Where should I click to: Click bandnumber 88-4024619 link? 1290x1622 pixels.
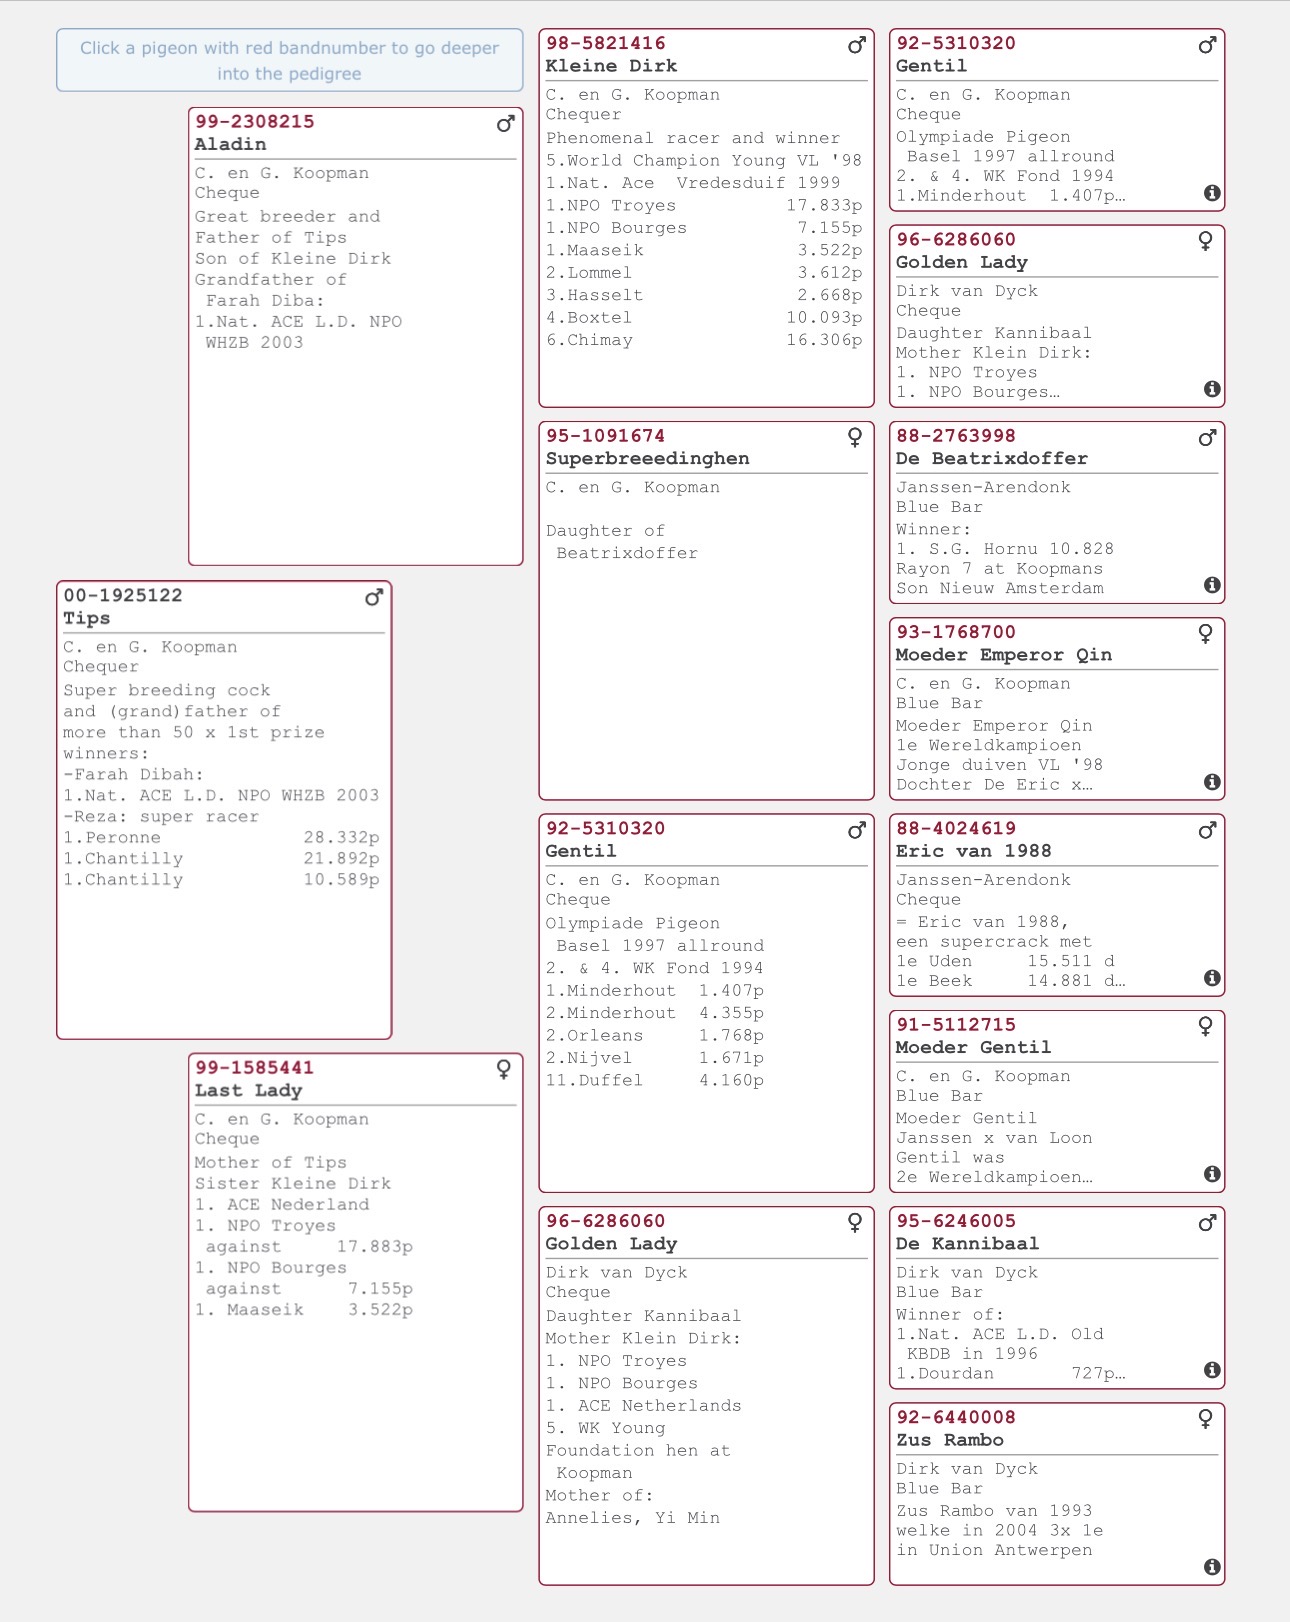click(x=956, y=828)
